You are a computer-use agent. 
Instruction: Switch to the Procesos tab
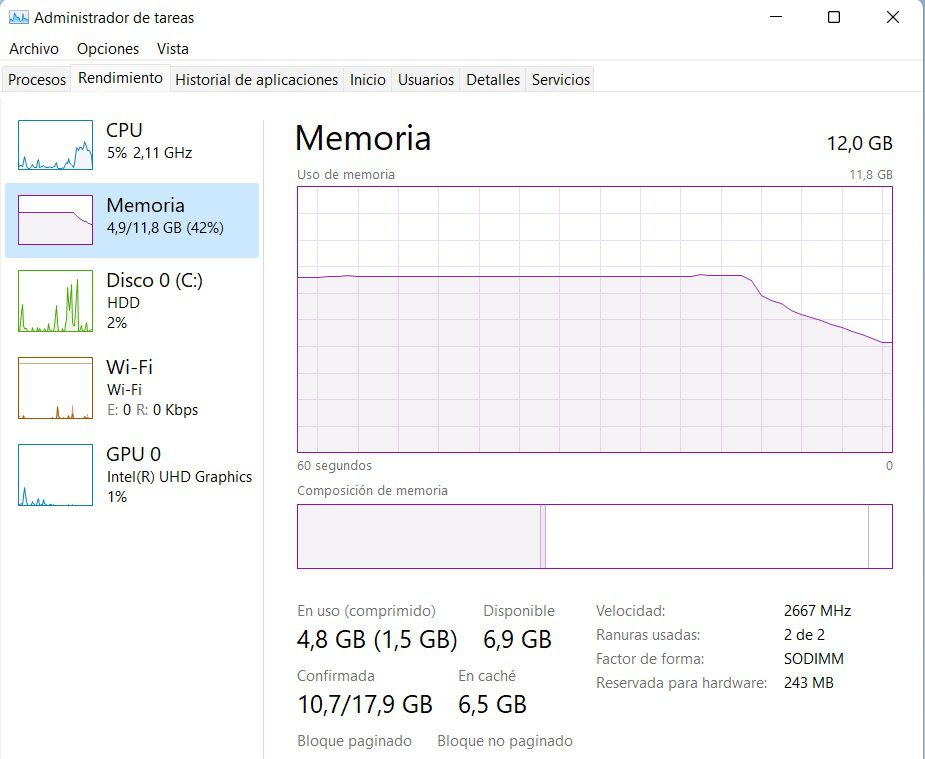pos(36,79)
